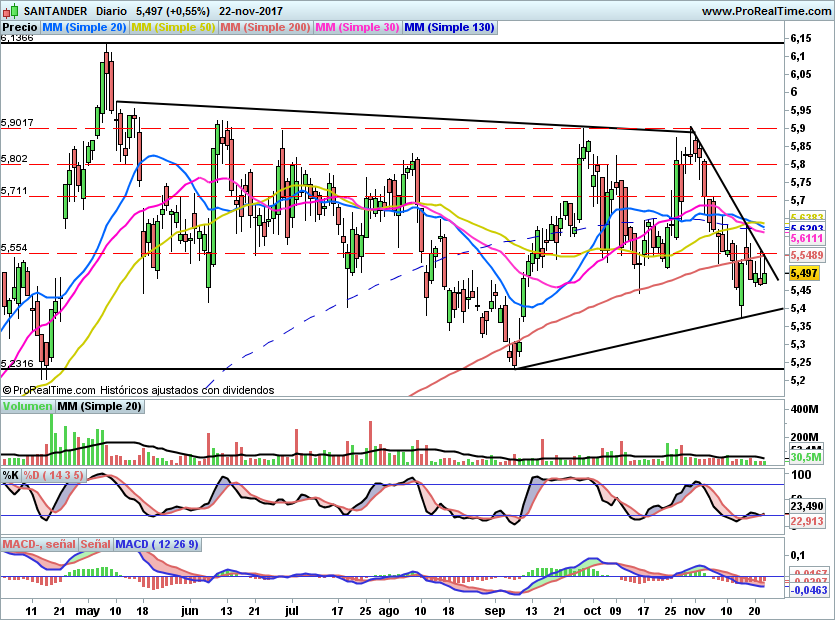Select the MM (Simple 130) label
Image resolution: width=835 pixels, height=620 pixels.
click(x=449, y=27)
